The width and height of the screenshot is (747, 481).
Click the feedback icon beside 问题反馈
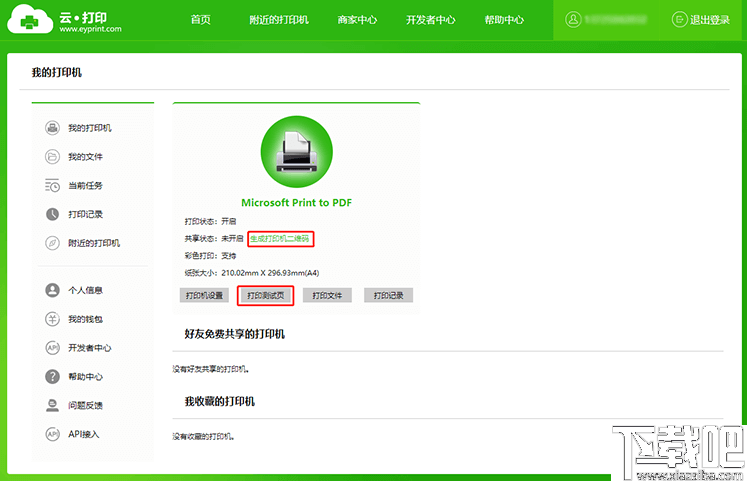coord(52,405)
